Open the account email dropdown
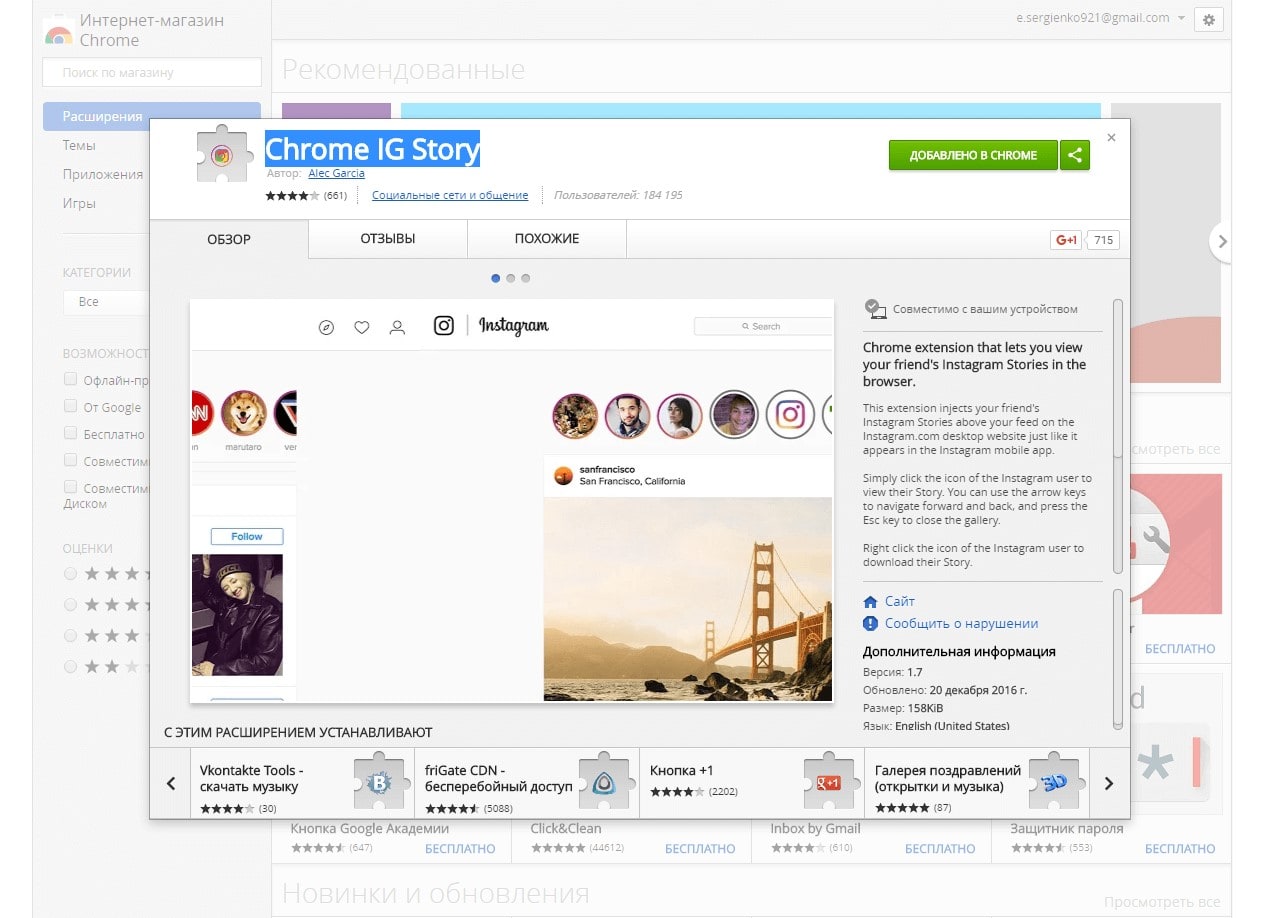Image resolution: width=1280 pixels, height=918 pixels. click(x=1101, y=18)
